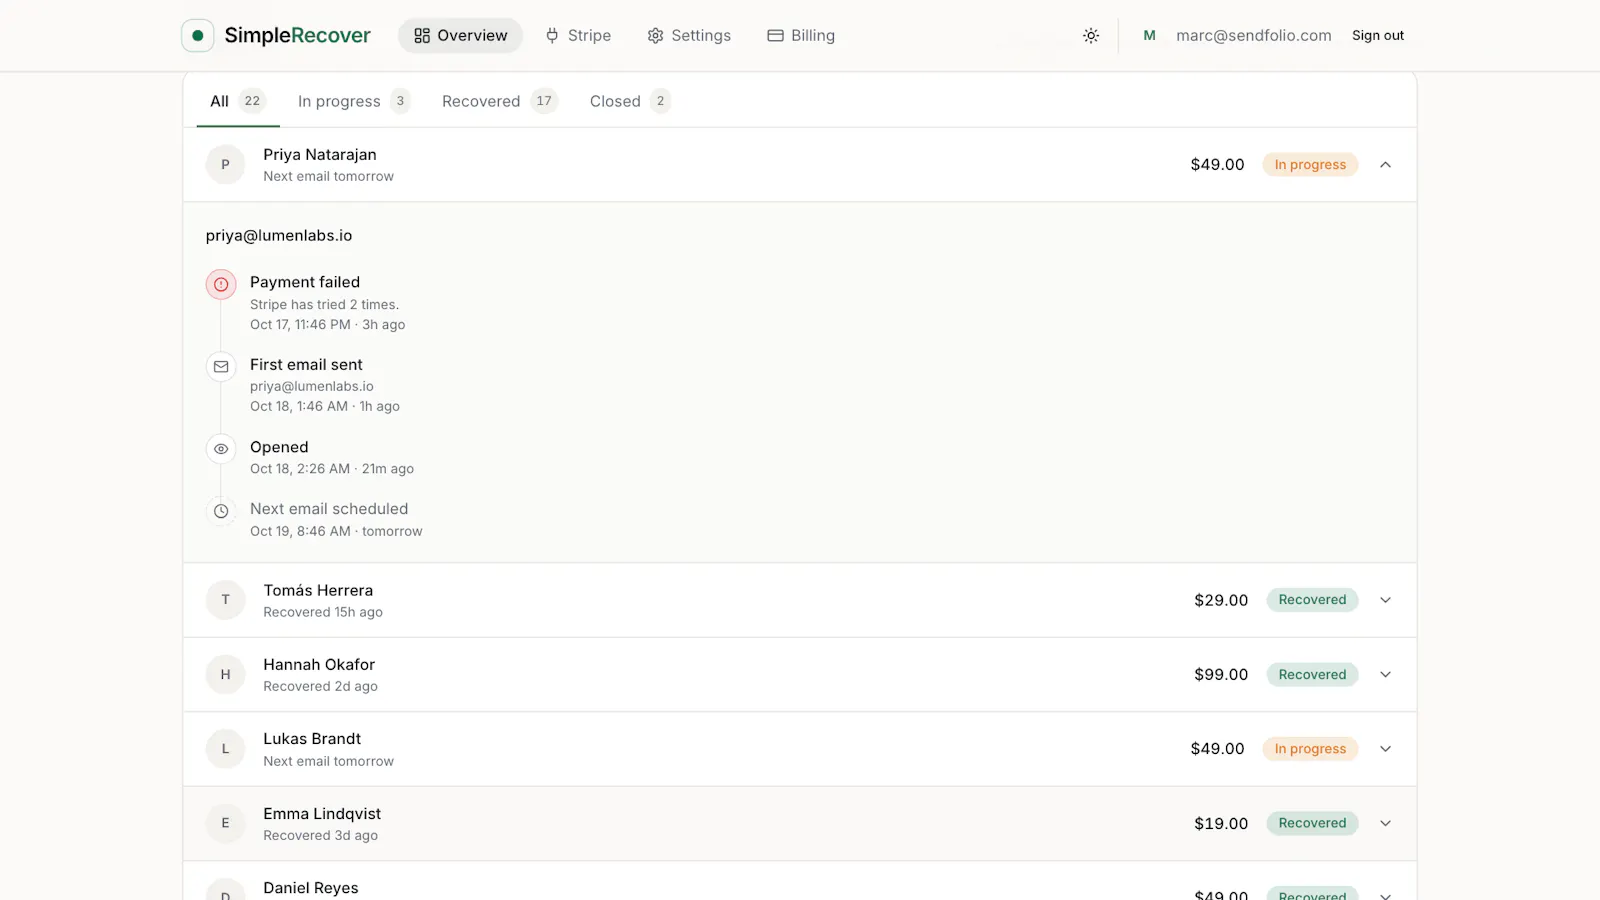The image size is (1600, 900).
Task: Switch to the Closed tab
Action: point(630,101)
